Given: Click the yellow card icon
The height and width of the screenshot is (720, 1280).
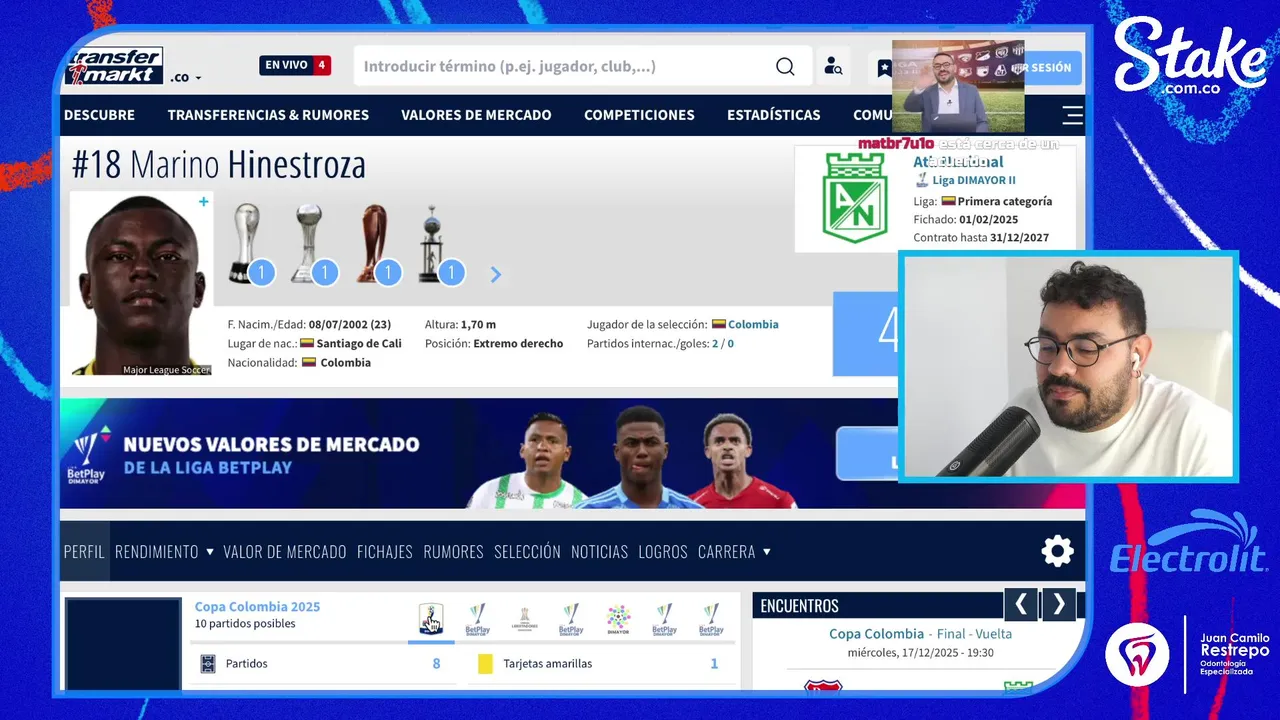Looking at the screenshot, I should 485,664.
